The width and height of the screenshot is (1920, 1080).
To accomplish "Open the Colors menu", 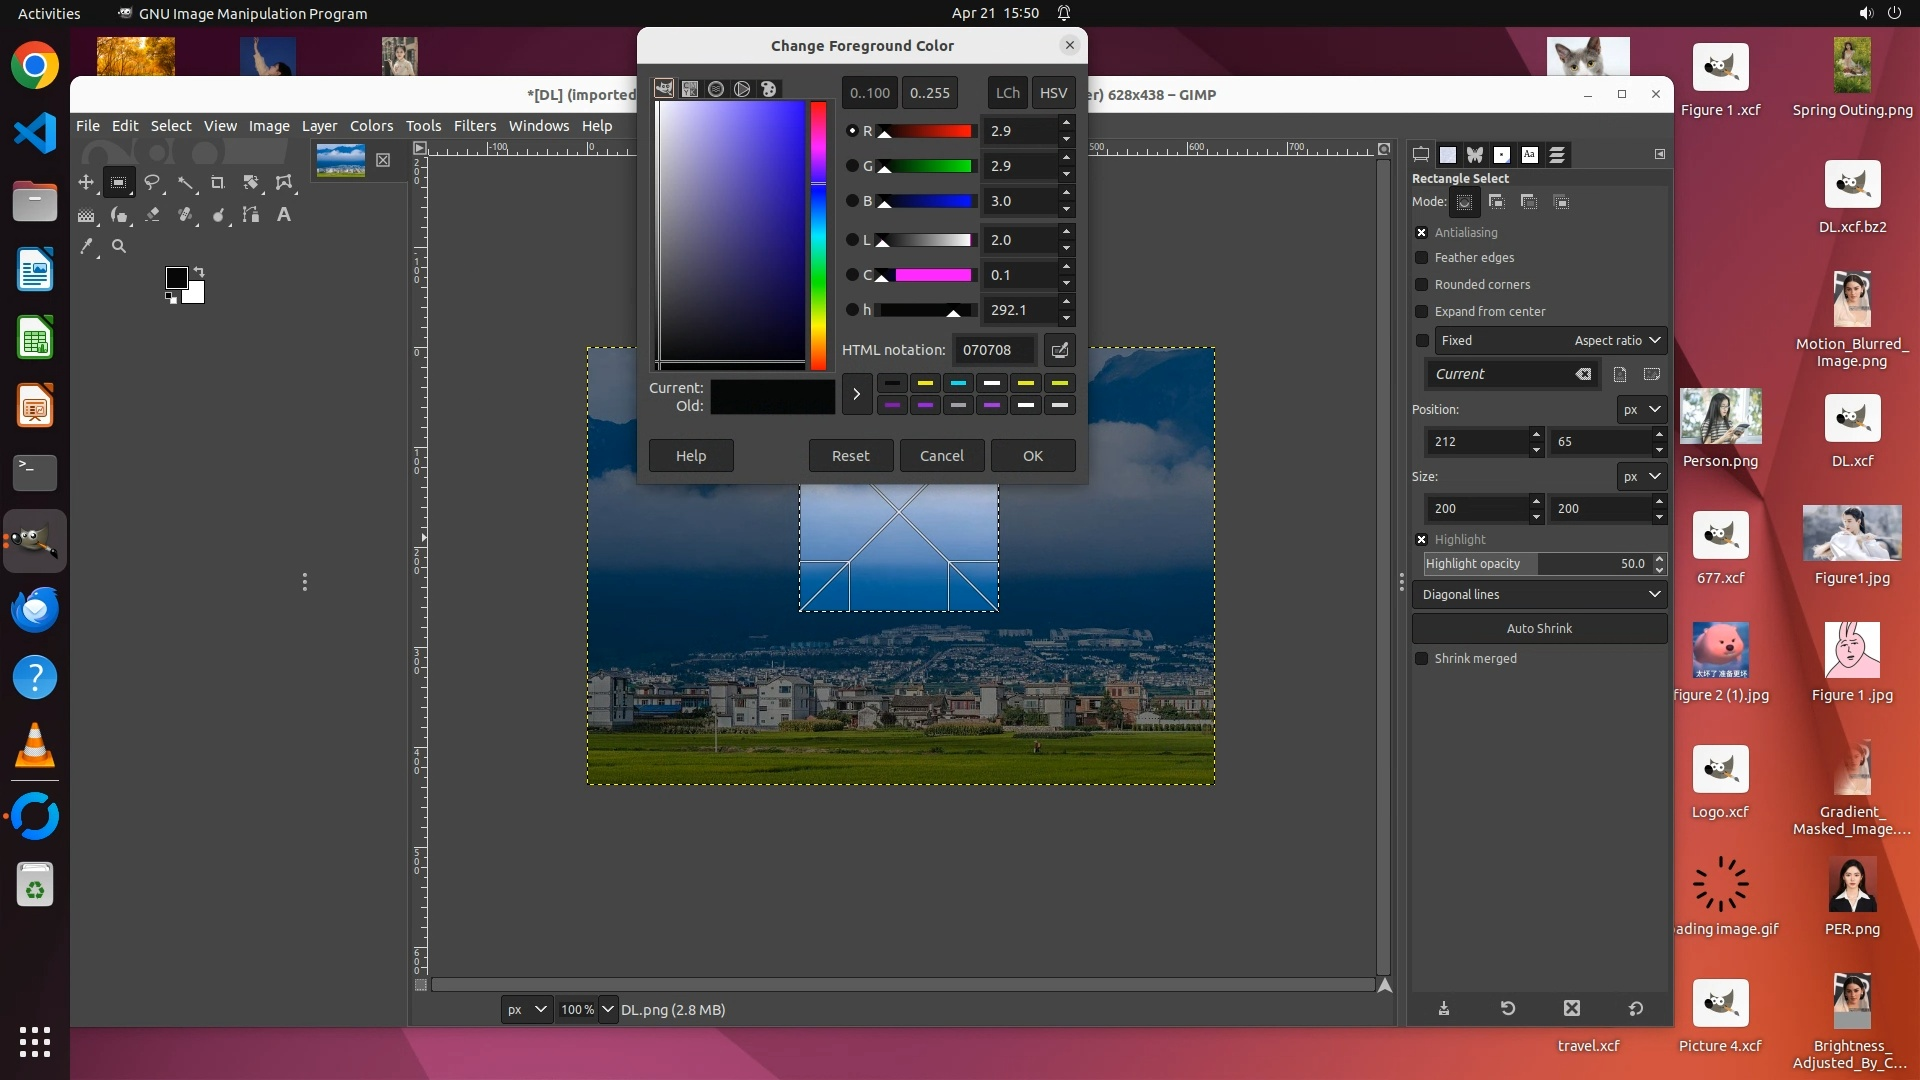I will coord(371,126).
